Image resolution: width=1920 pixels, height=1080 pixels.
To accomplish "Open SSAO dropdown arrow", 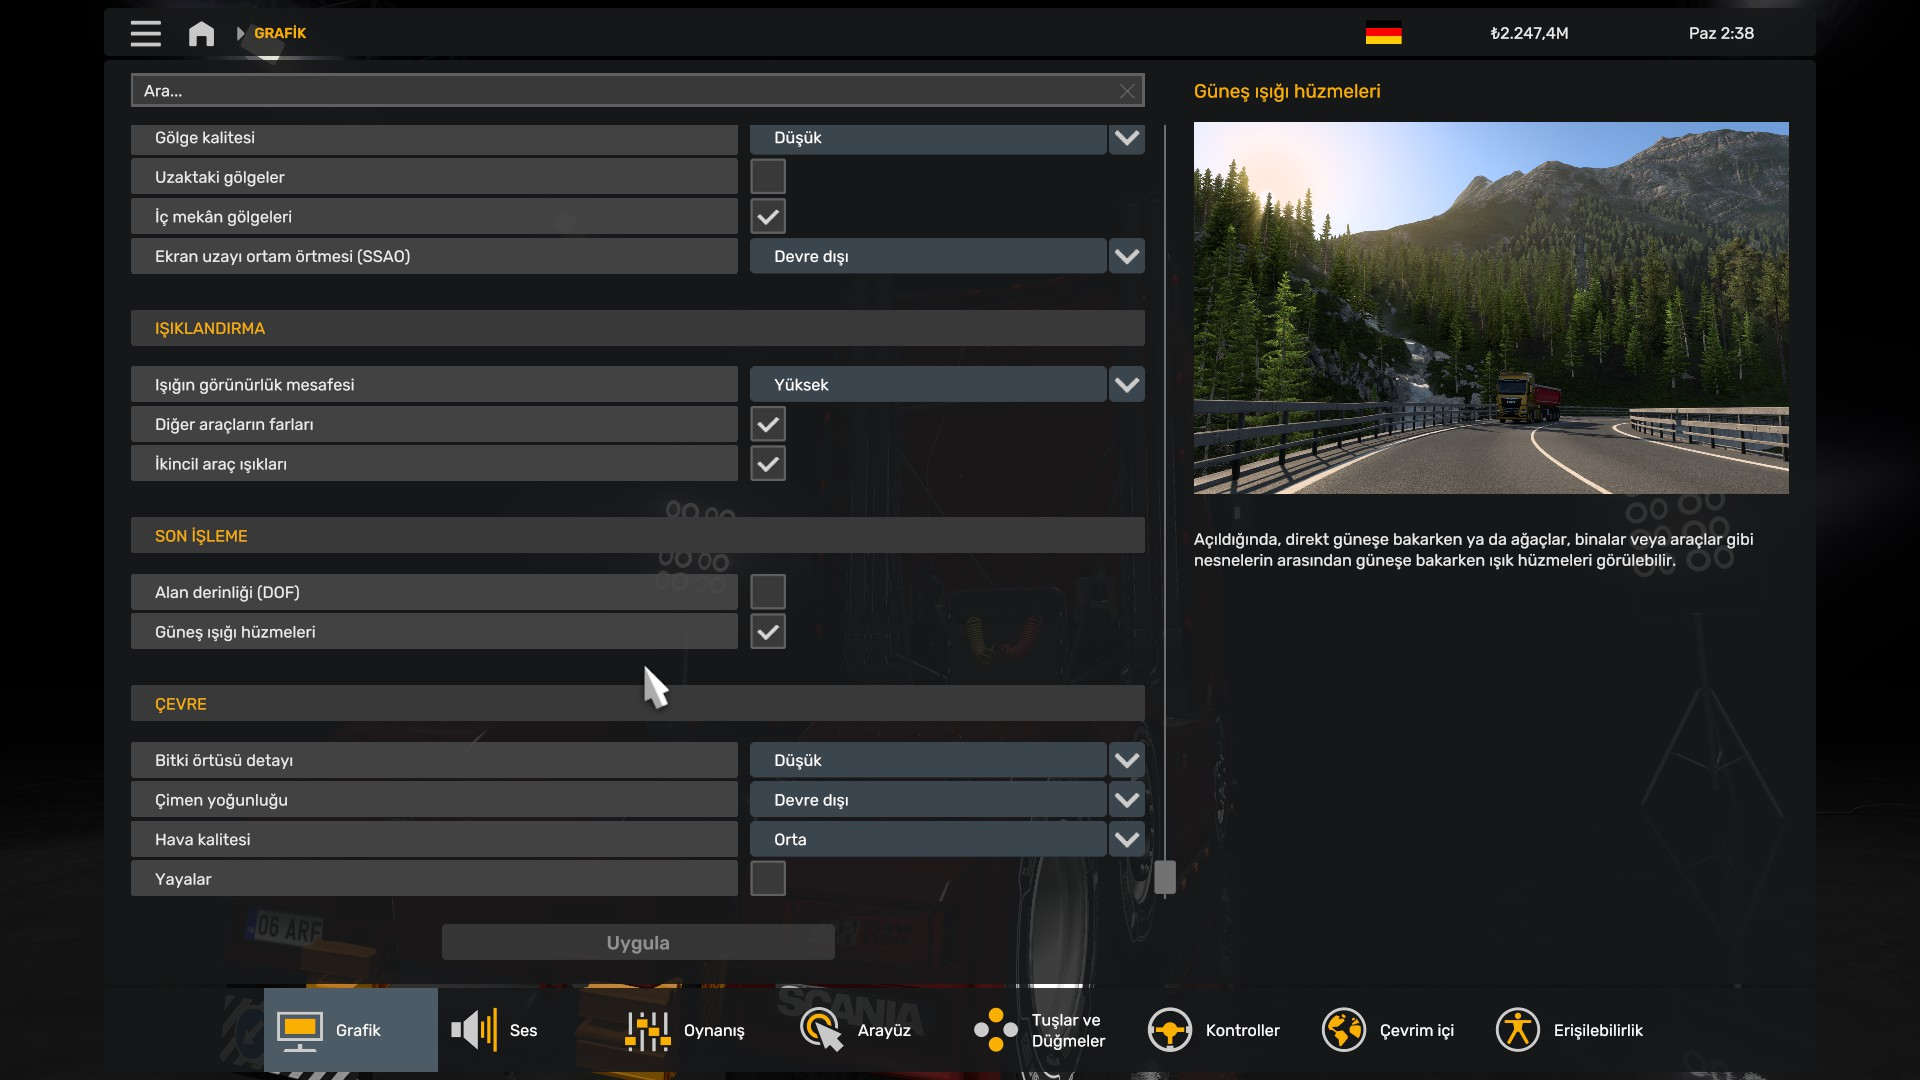I will (1127, 257).
